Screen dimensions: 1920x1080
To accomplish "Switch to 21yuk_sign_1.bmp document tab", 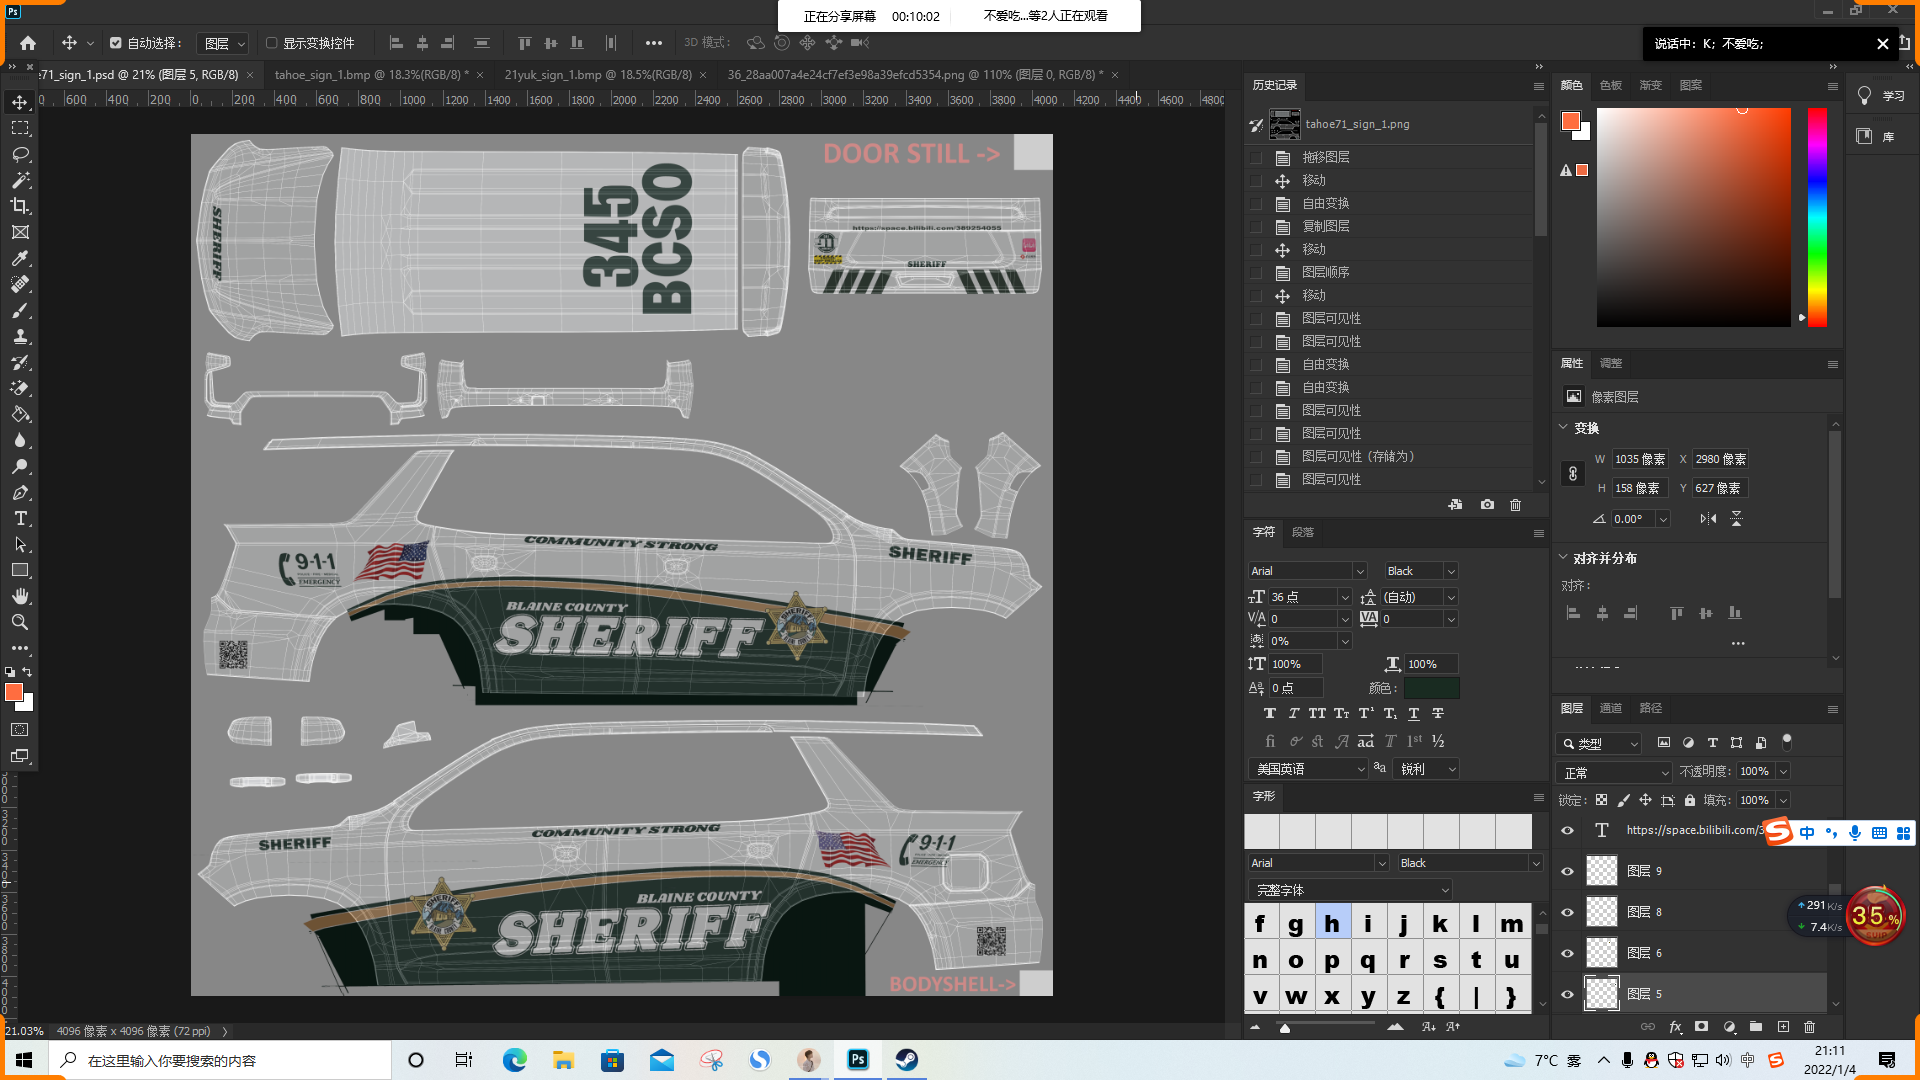I will 598,75.
